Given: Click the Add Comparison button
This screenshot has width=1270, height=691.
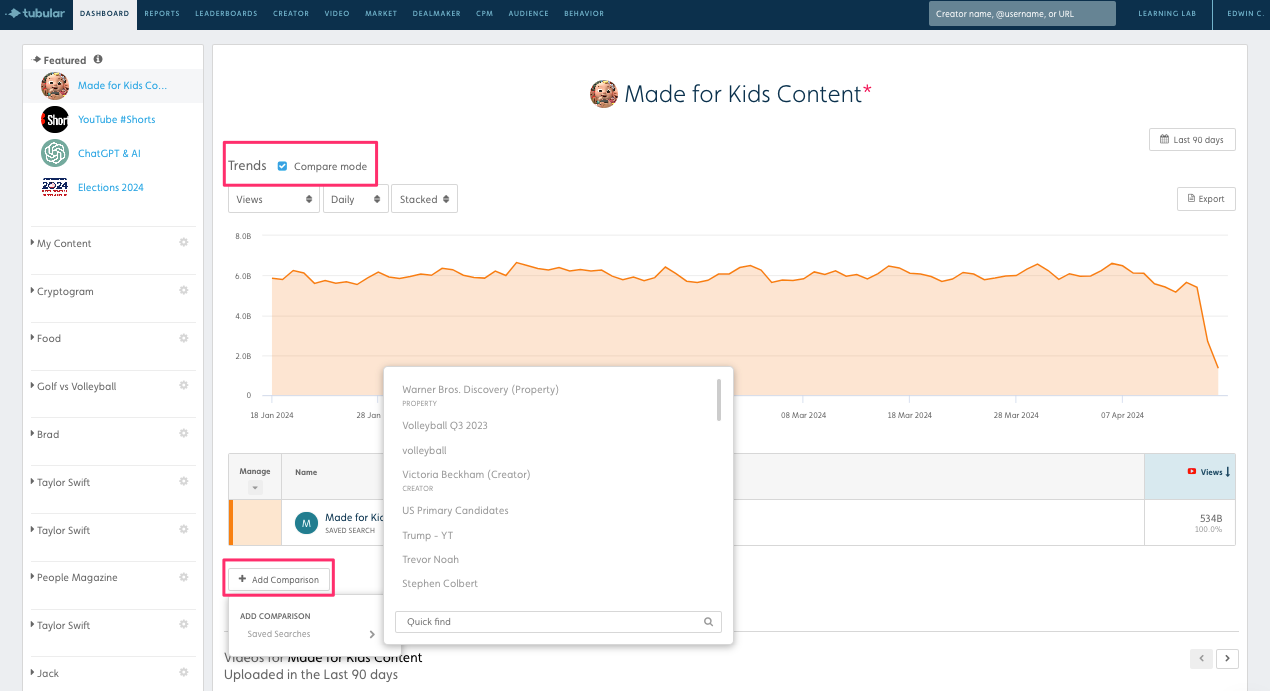Looking at the screenshot, I should (279, 580).
